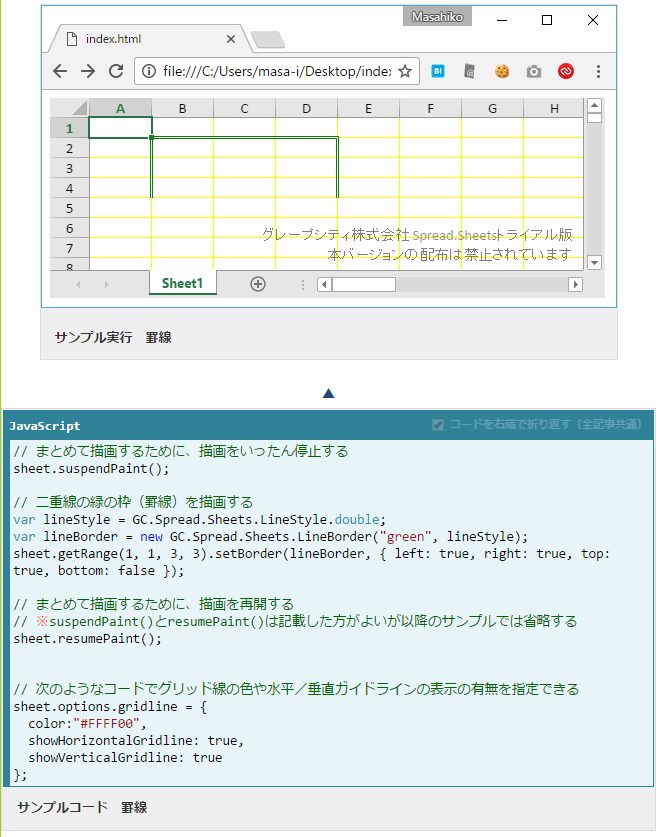The image size is (661, 837).
Task: Click the spreadsheet vertical scroll down arrow
Action: (x=594, y=263)
